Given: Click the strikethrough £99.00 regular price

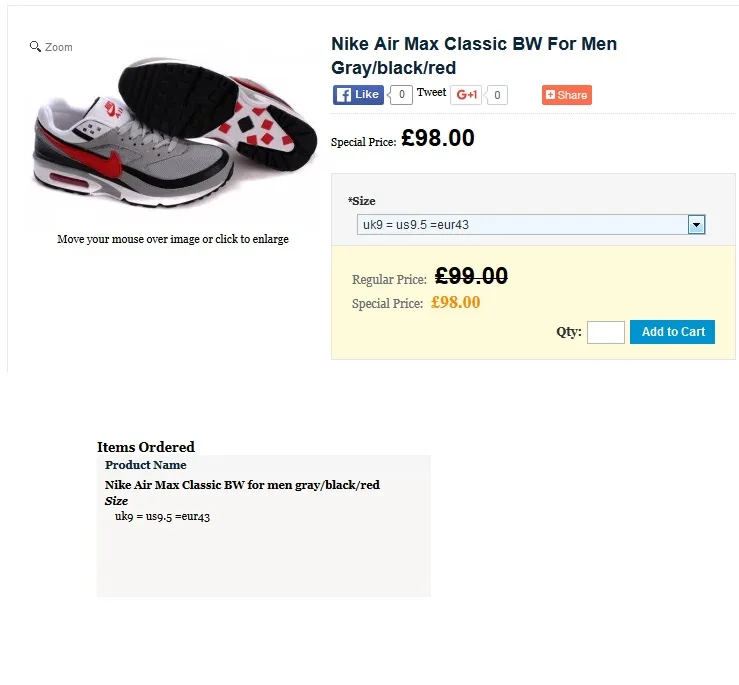Looking at the screenshot, I should tap(471, 276).
